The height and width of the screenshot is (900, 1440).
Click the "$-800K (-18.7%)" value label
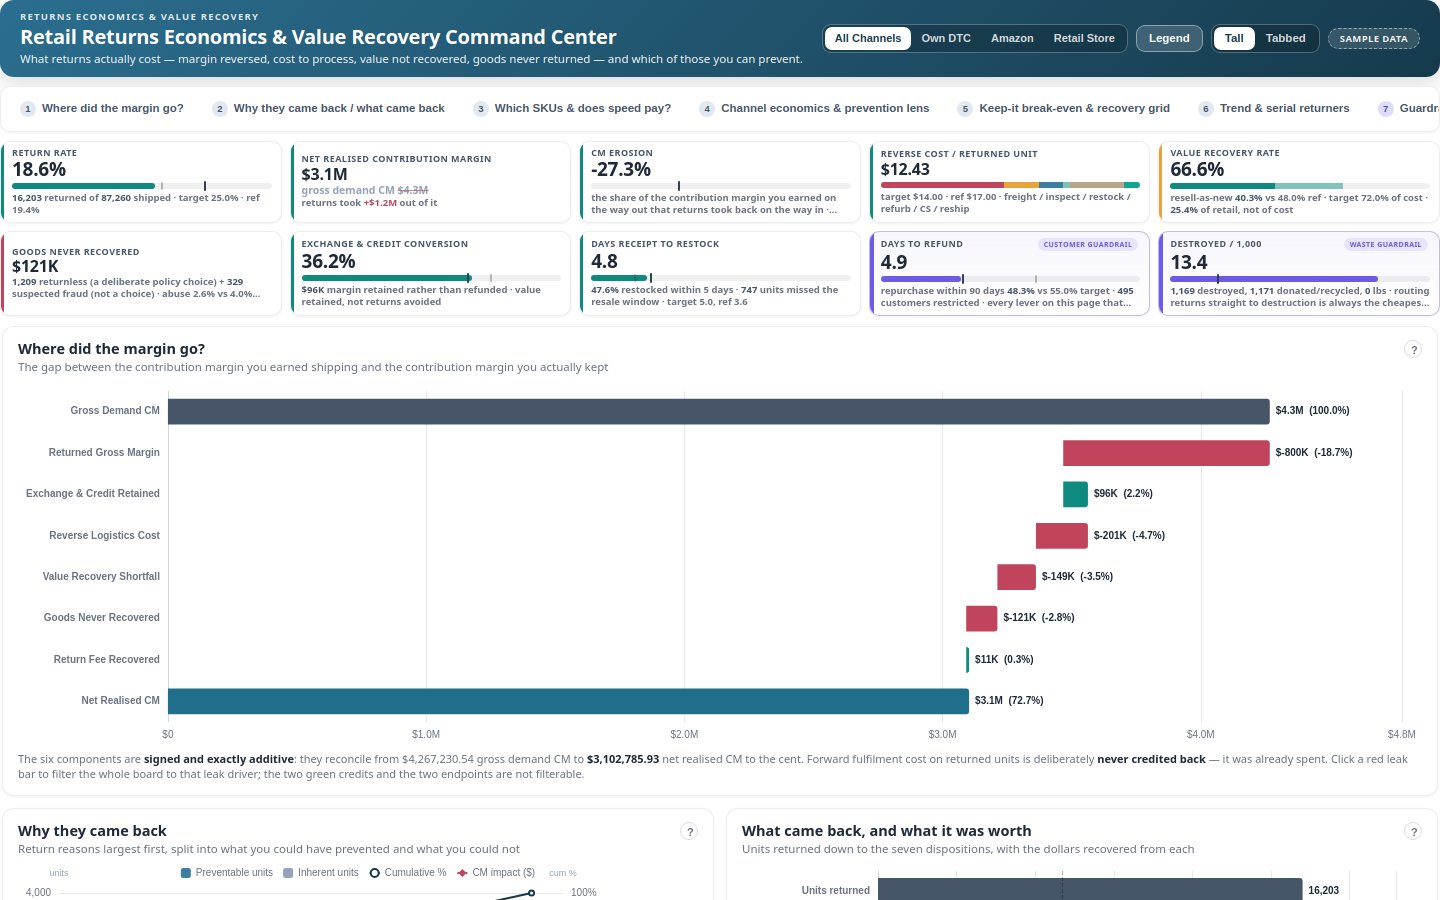tap(1314, 453)
